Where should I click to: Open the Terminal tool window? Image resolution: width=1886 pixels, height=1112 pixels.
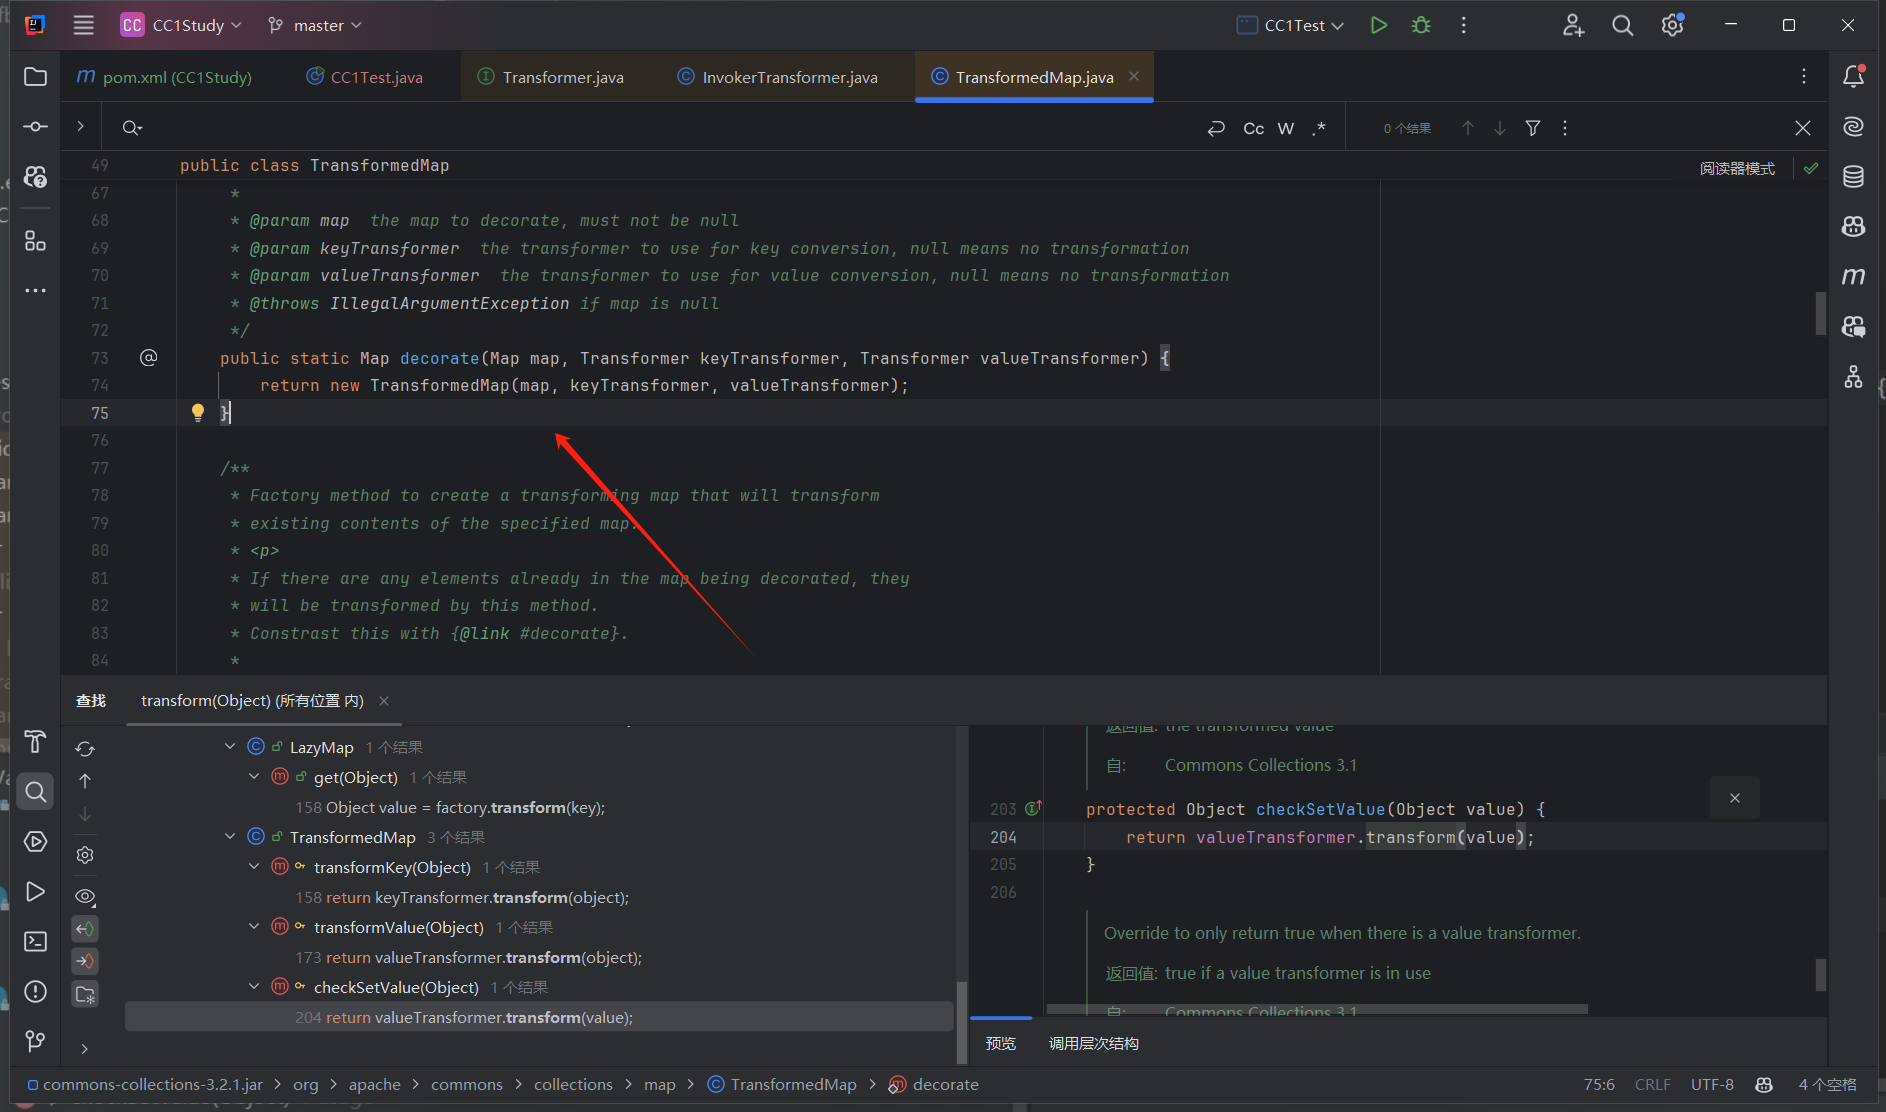tap(35, 941)
